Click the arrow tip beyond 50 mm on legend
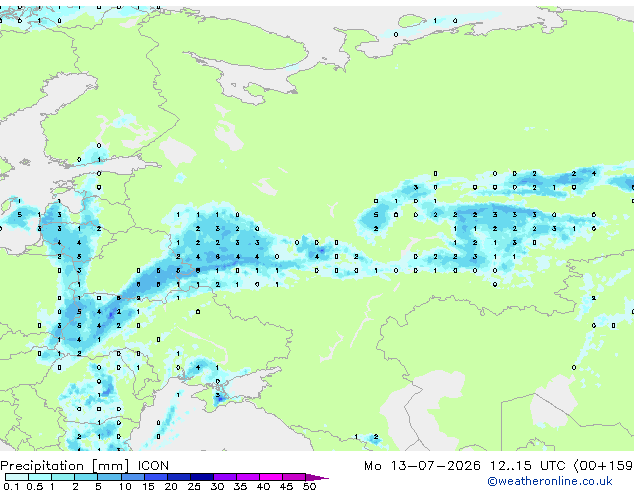The width and height of the screenshot is (634, 490). pos(317,477)
